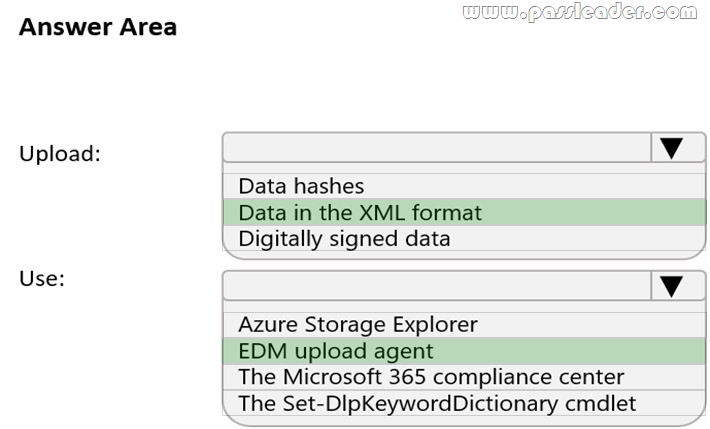
Task: Open the Use combo box field
Action: (x=437, y=286)
